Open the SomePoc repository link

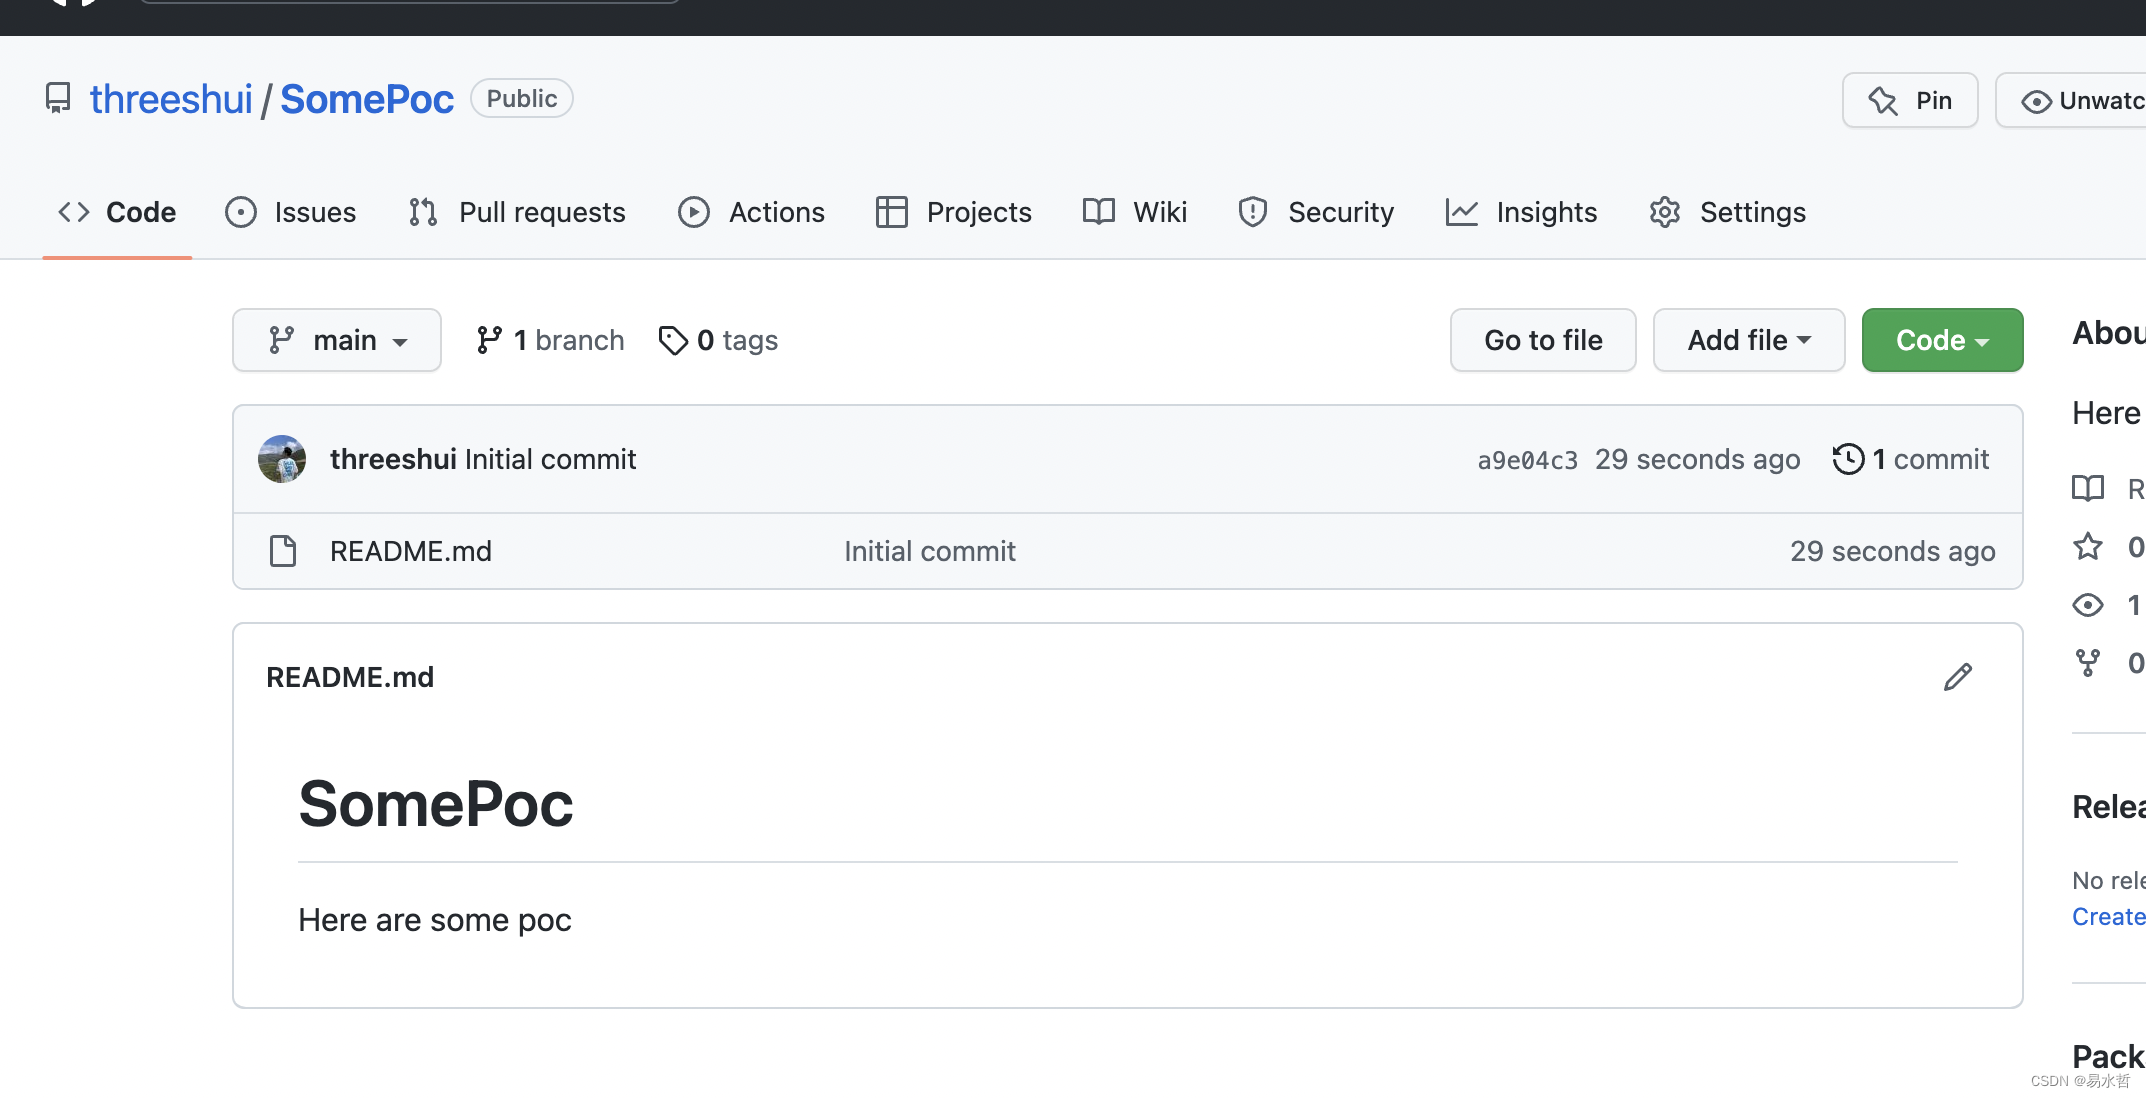click(367, 99)
